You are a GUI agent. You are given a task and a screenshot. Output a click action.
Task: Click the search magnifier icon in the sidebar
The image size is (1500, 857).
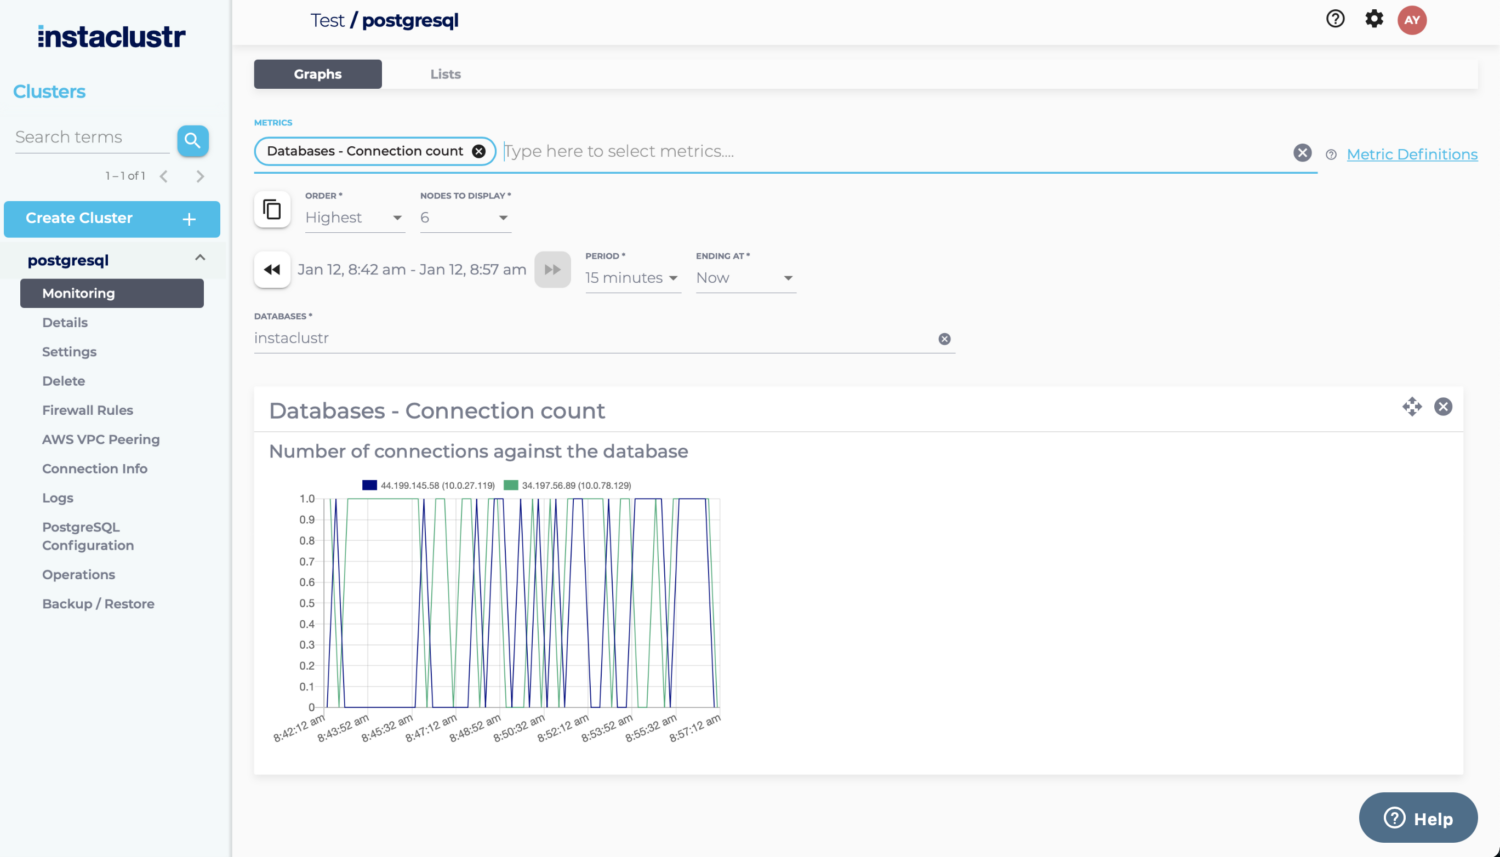click(192, 141)
